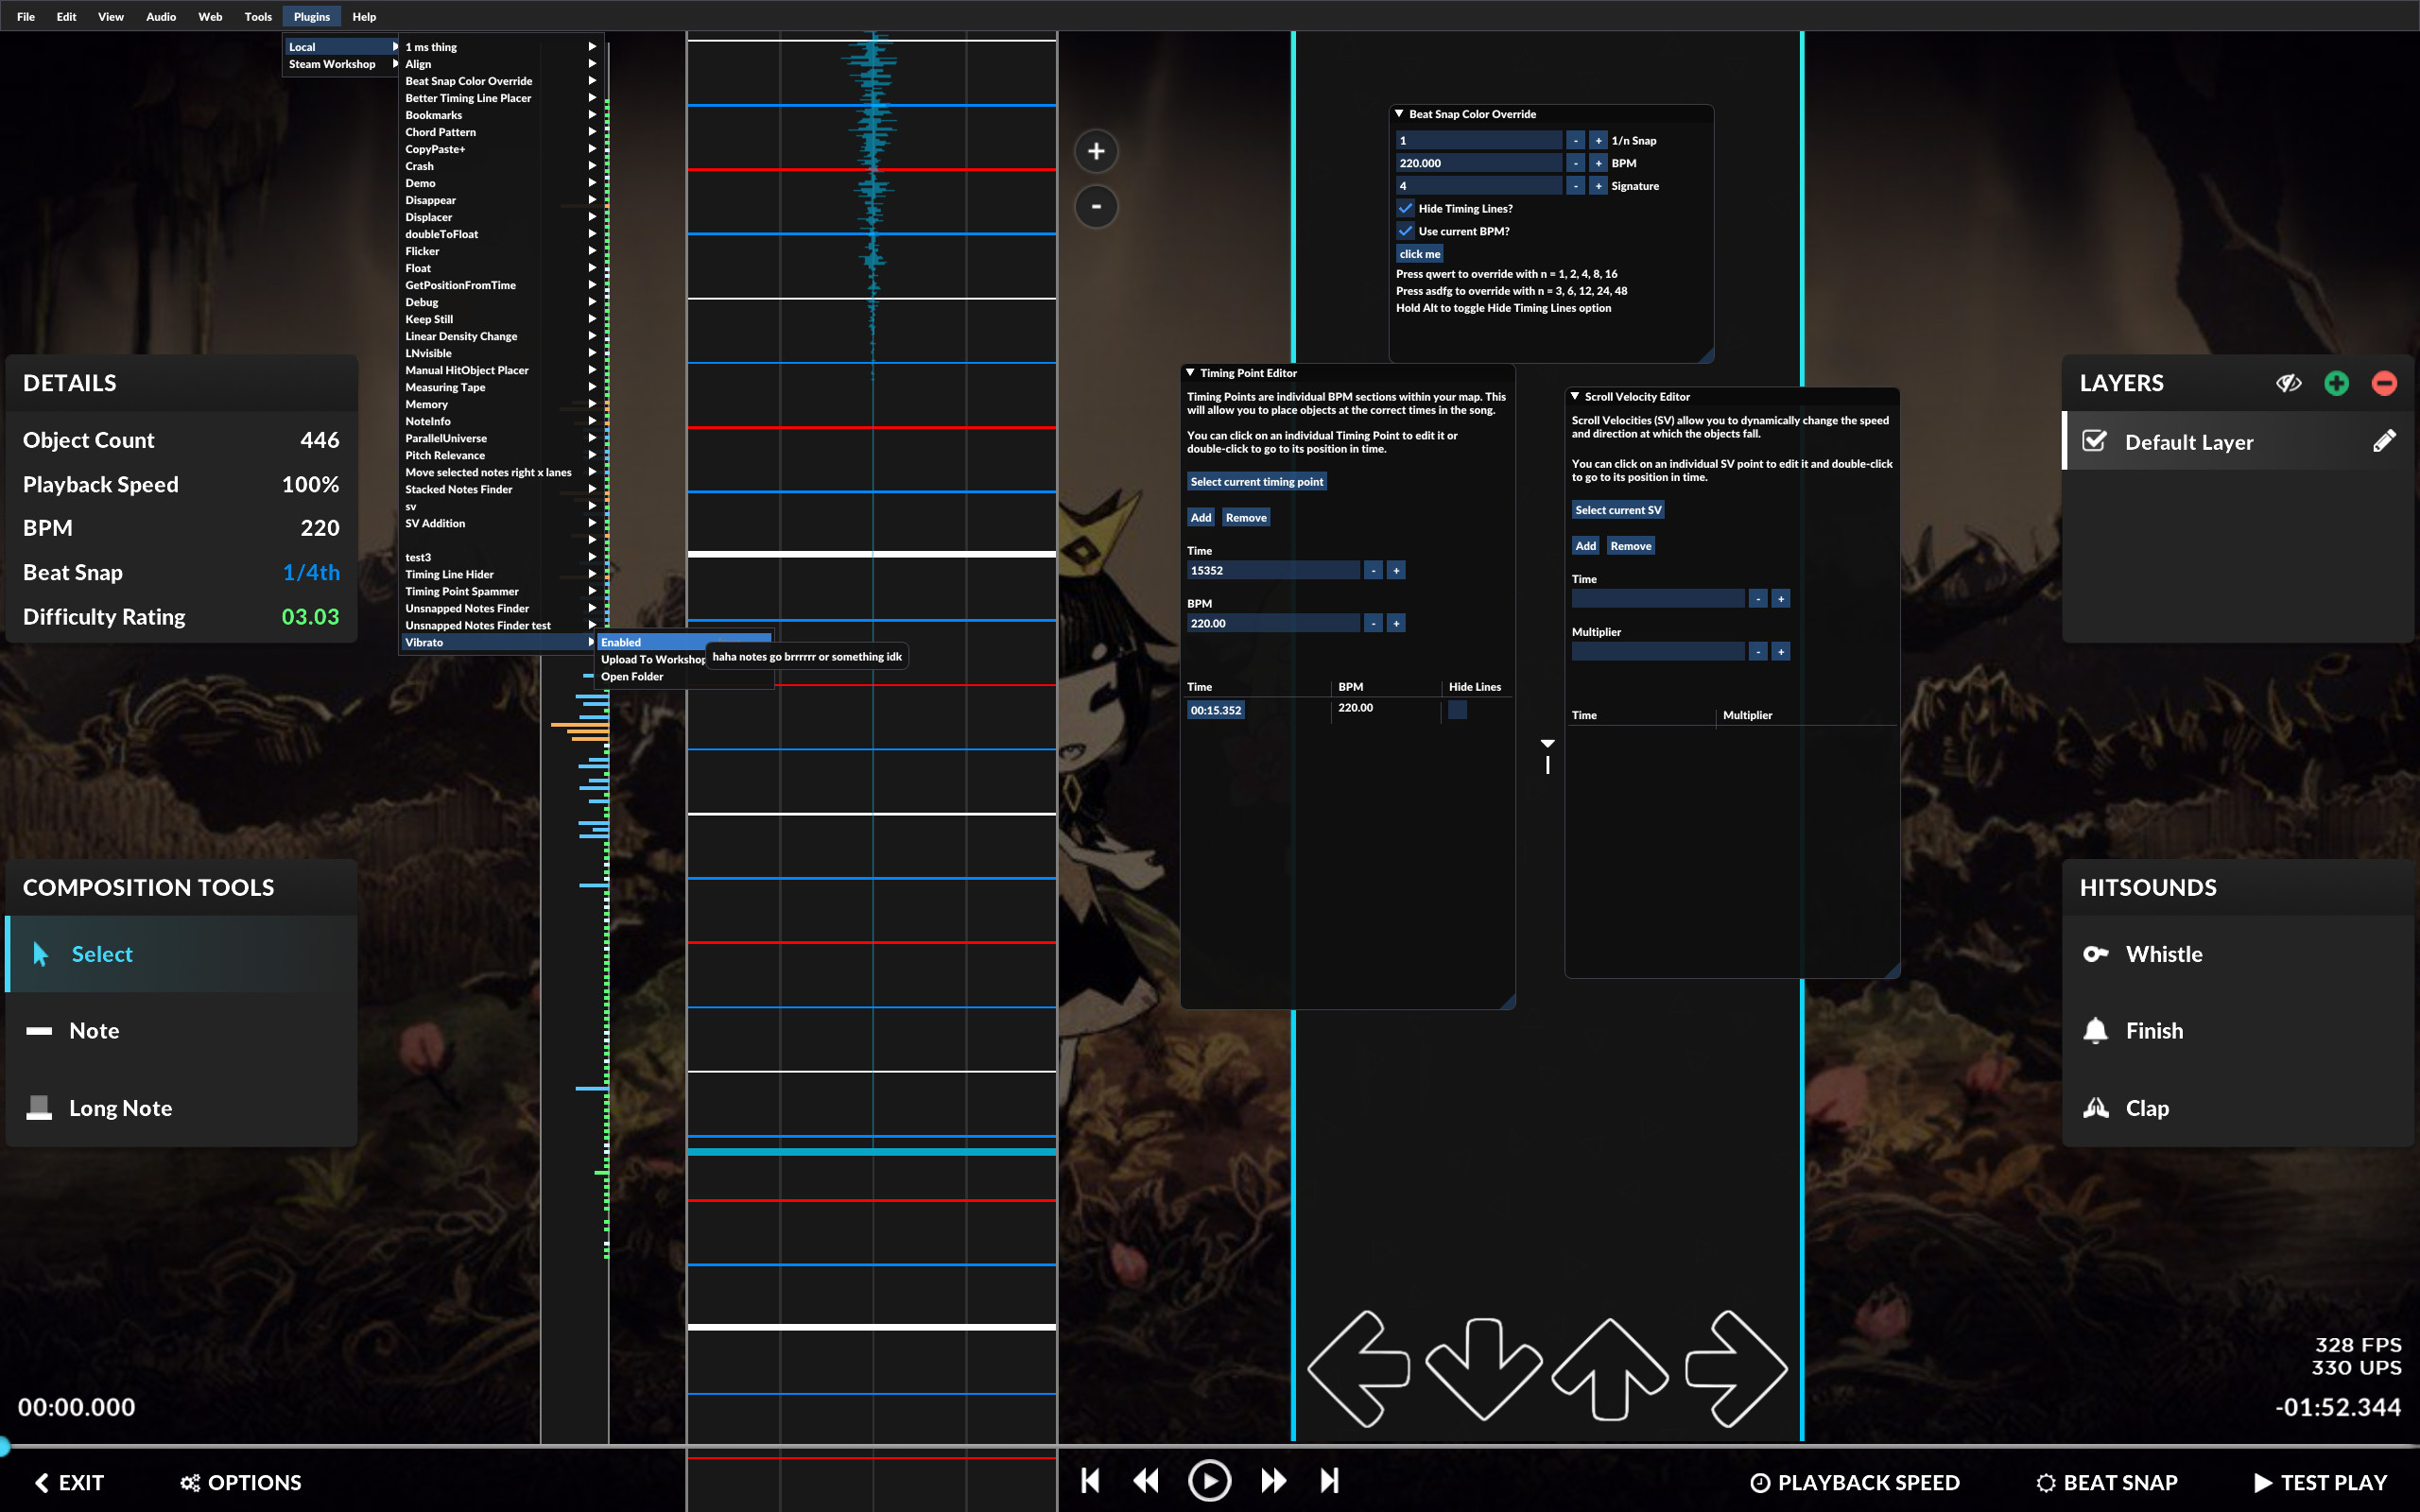Toggle all layers visibility eye icon
Image resolution: width=2420 pixels, height=1512 pixels.
pyautogui.click(x=2288, y=383)
